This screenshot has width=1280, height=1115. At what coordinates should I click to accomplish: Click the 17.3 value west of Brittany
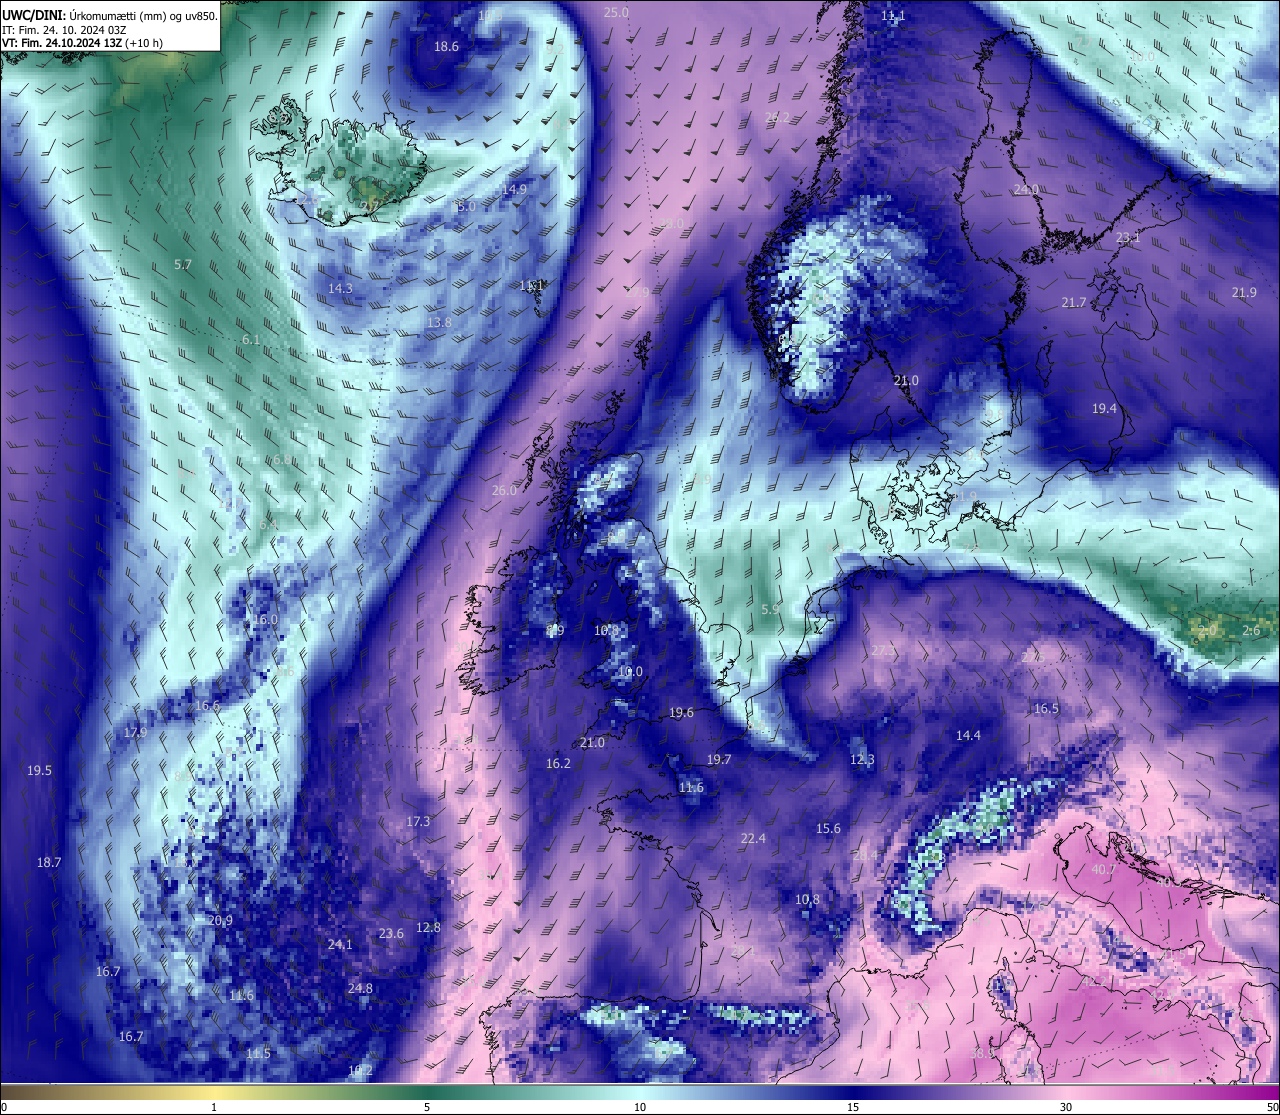418,821
